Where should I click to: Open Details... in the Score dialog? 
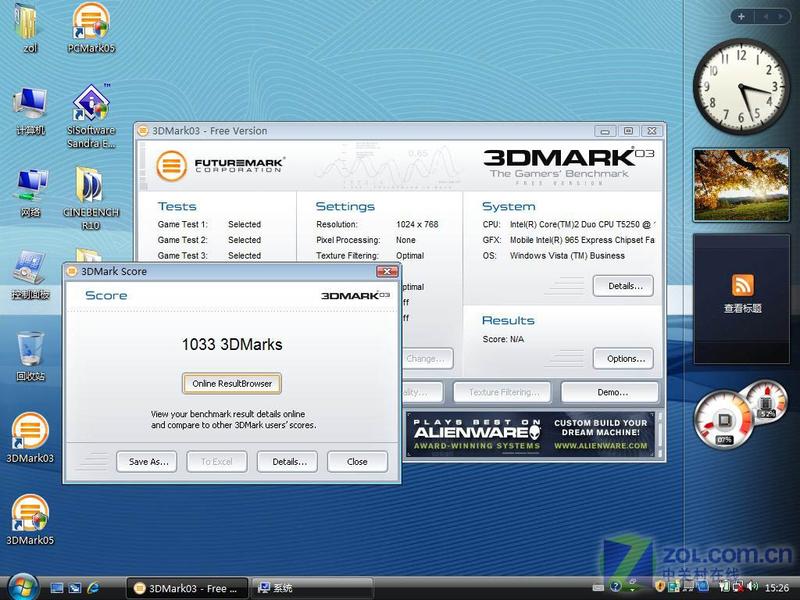[287, 462]
